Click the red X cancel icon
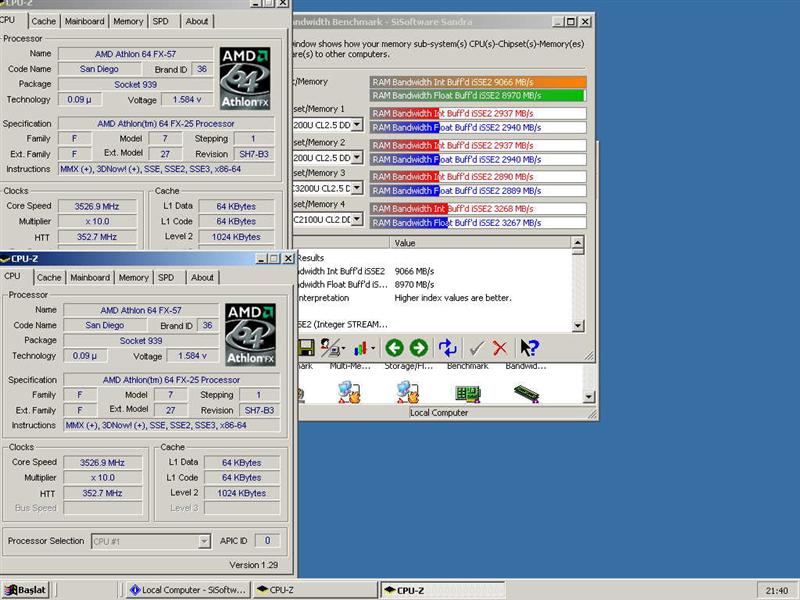 click(x=501, y=348)
